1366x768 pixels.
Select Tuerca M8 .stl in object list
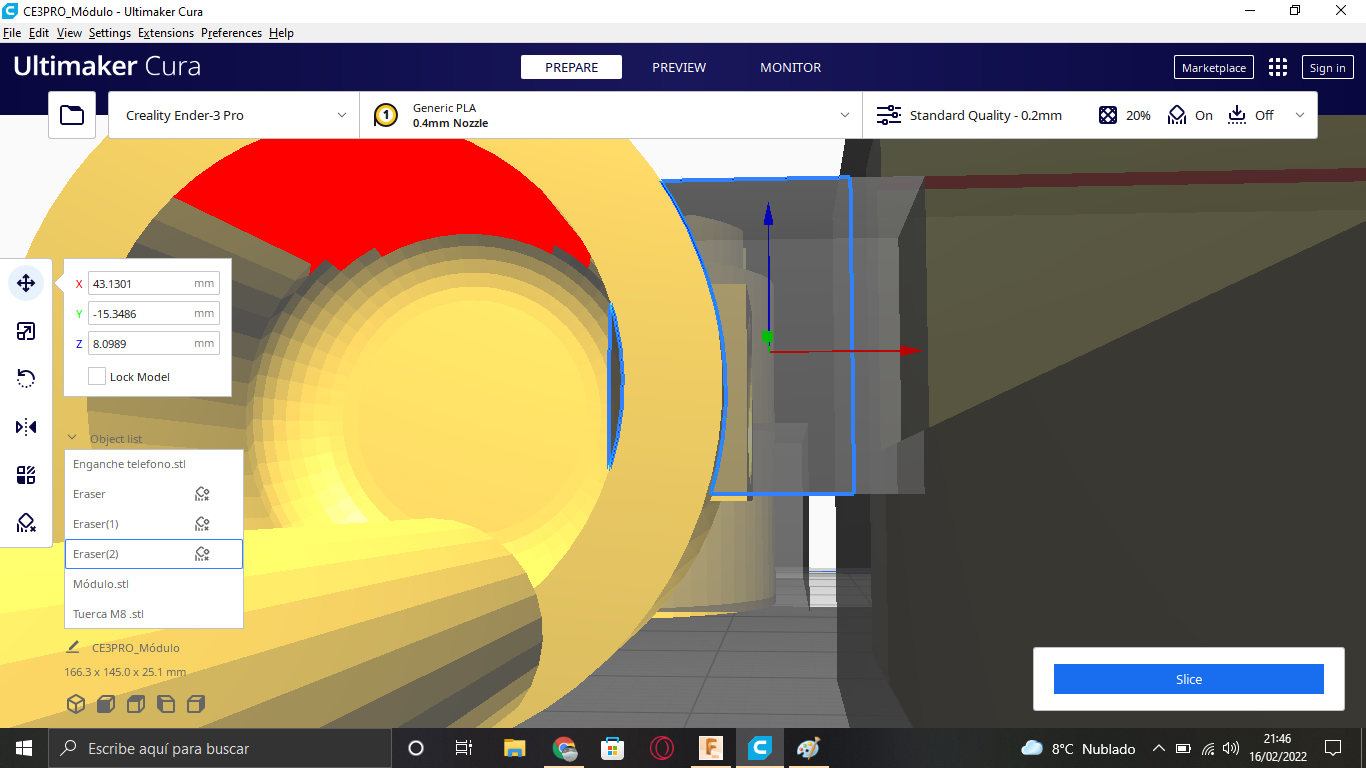pos(154,614)
